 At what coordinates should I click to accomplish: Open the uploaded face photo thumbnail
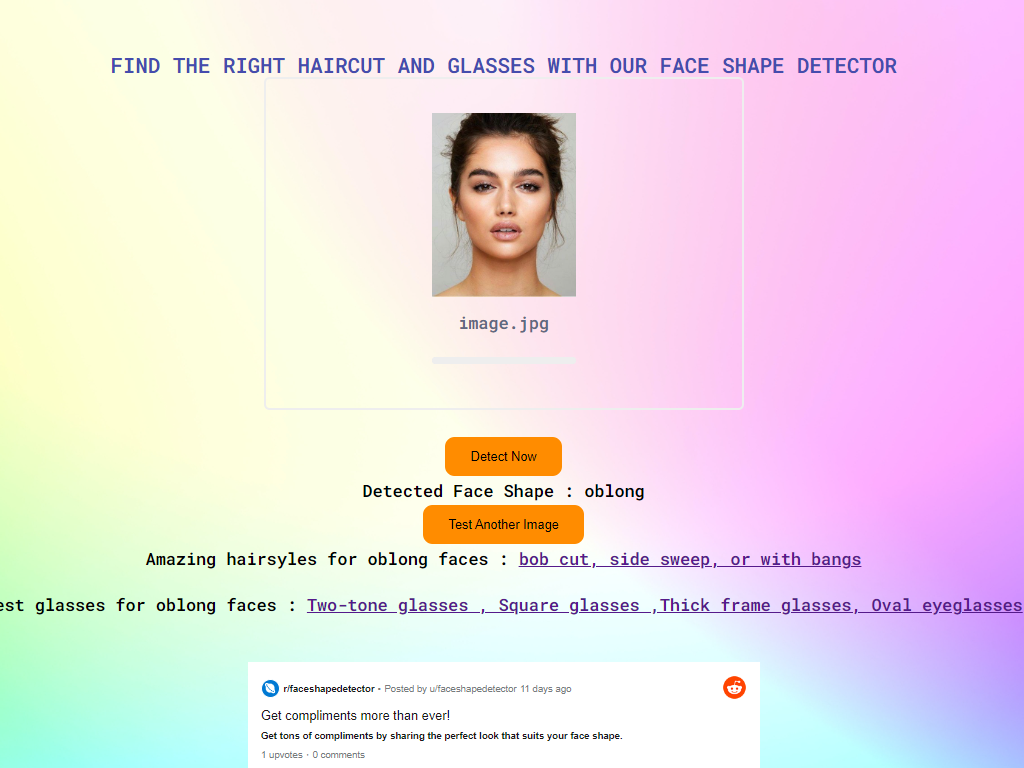[x=504, y=204]
